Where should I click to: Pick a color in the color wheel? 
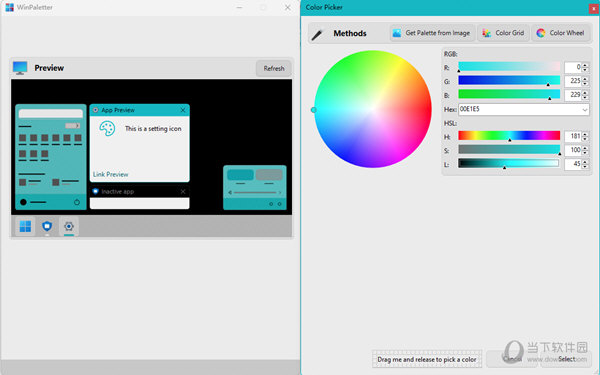click(373, 109)
